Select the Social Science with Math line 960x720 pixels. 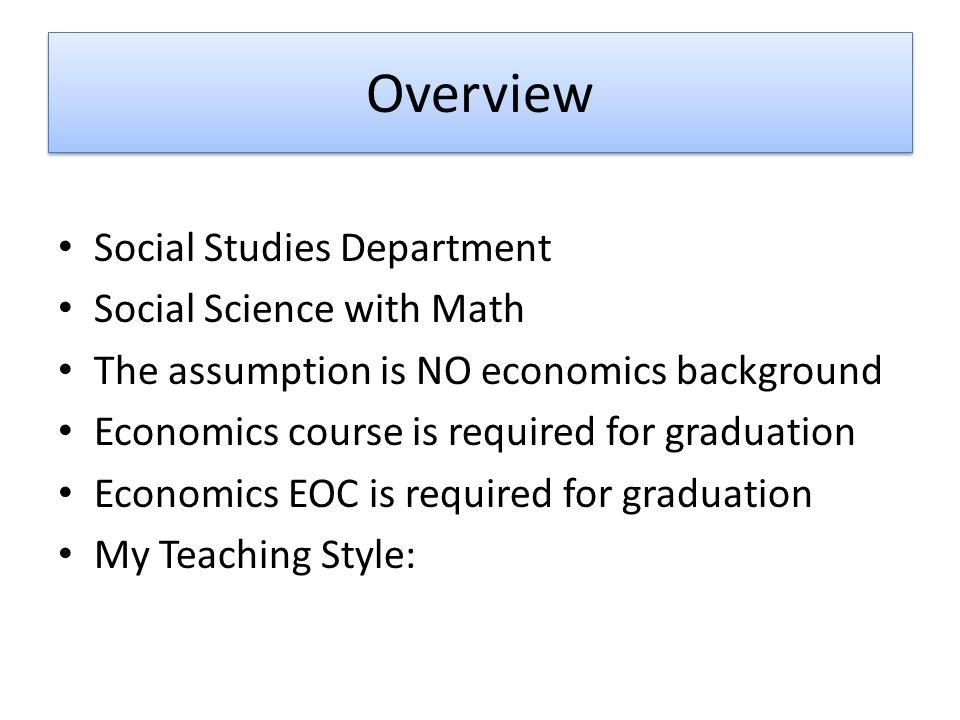point(309,308)
